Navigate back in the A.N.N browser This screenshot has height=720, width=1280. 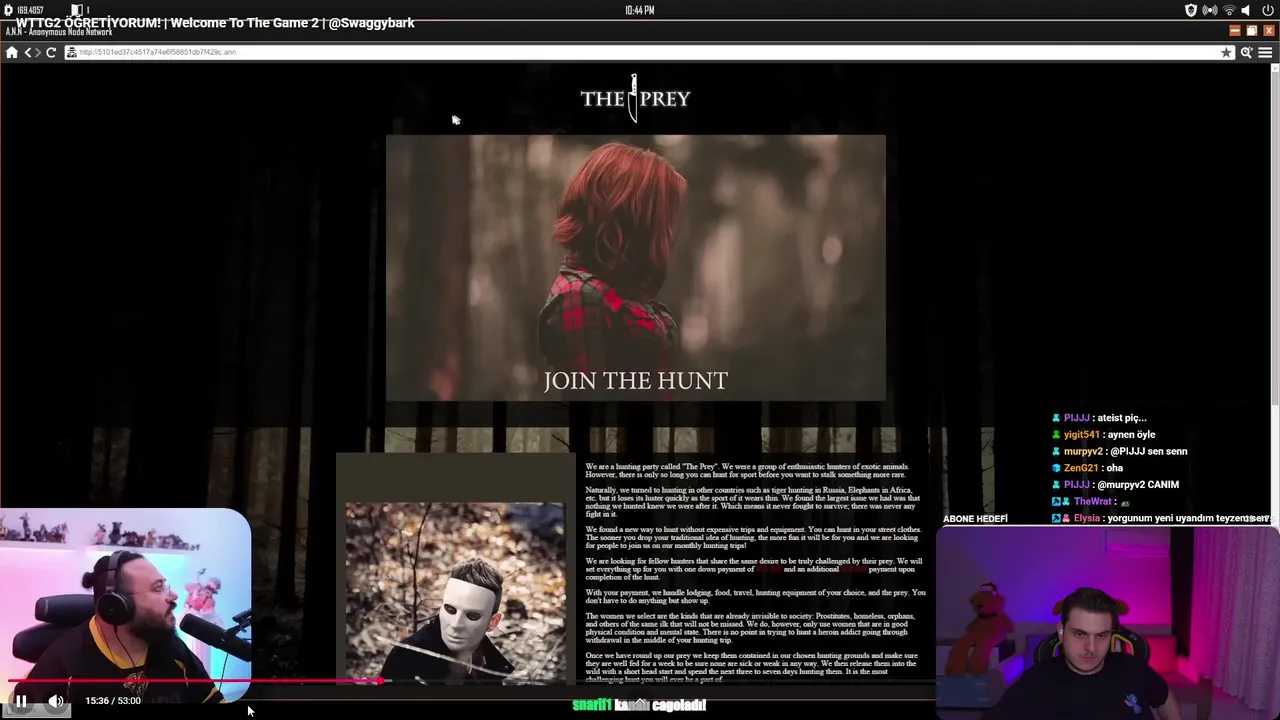tap(28, 52)
